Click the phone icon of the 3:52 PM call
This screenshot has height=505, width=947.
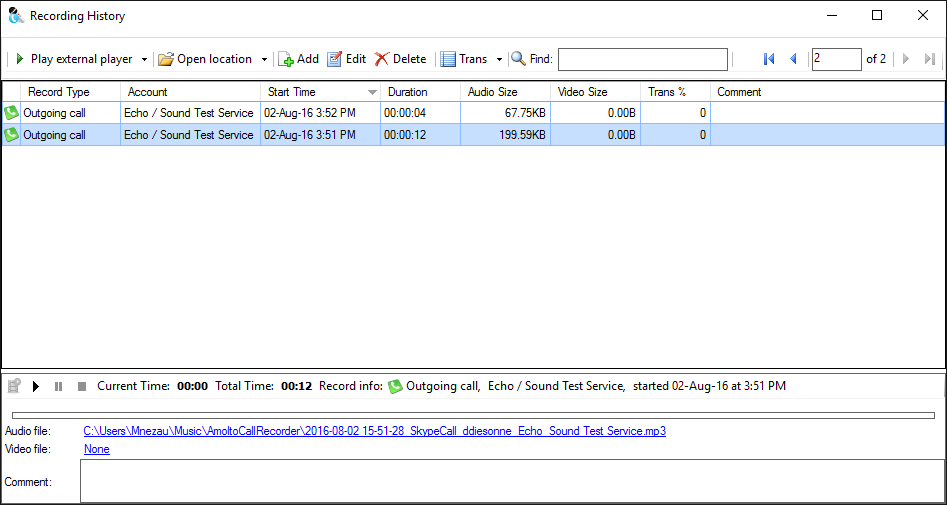pos(11,112)
